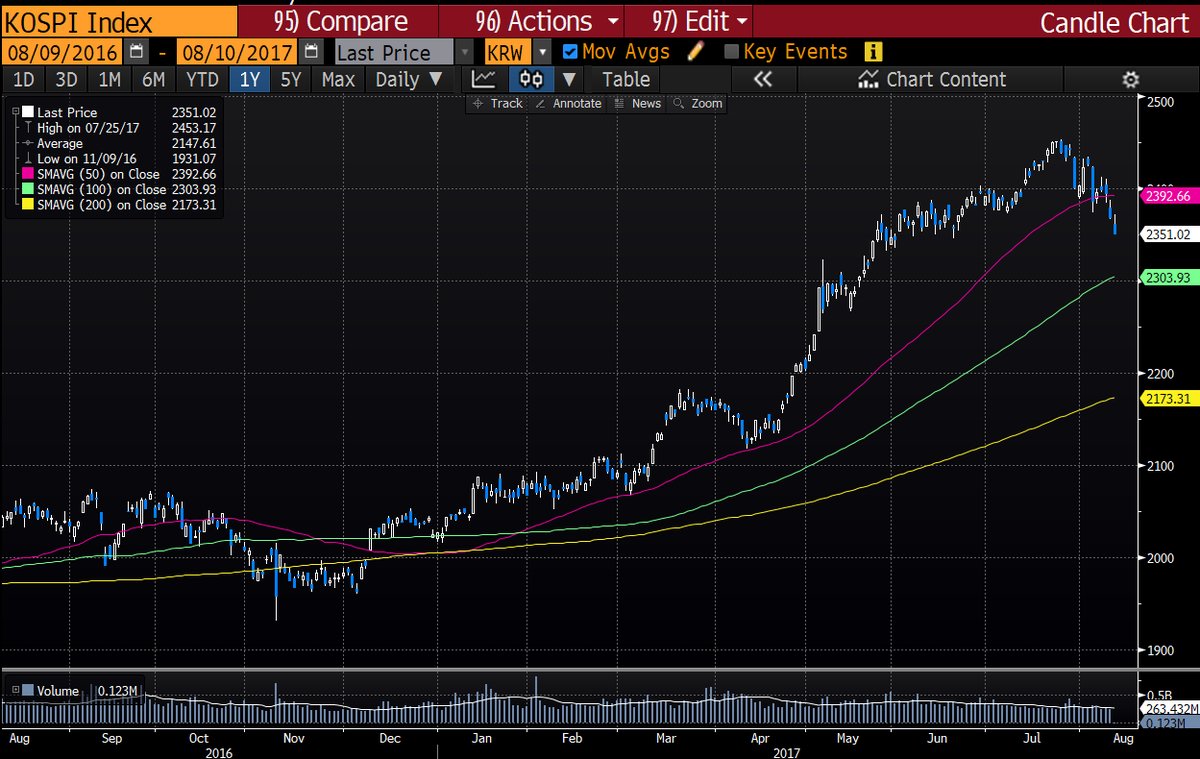
Task: Open chart settings gear
Action: (x=1131, y=80)
